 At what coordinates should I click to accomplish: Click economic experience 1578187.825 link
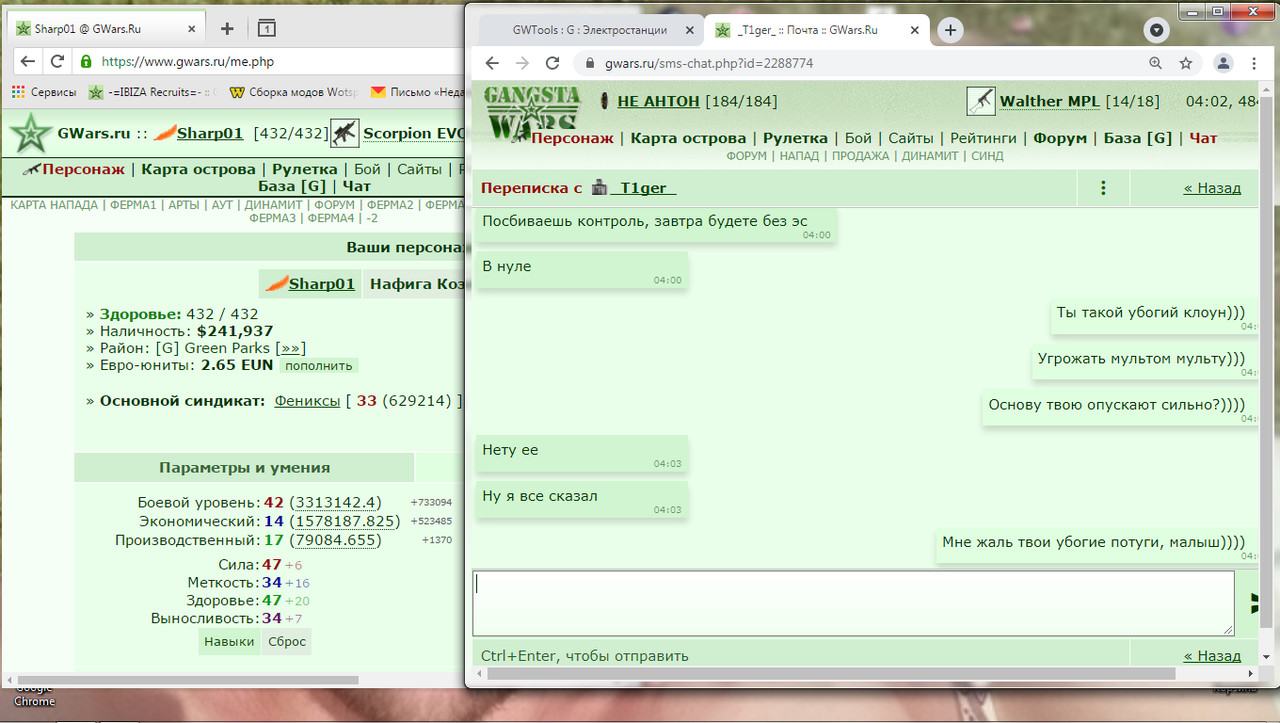click(x=345, y=521)
